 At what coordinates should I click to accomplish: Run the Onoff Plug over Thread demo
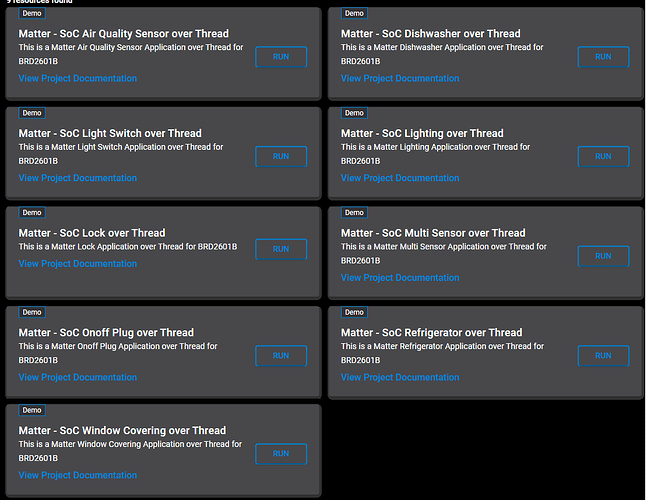(x=281, y=356)
